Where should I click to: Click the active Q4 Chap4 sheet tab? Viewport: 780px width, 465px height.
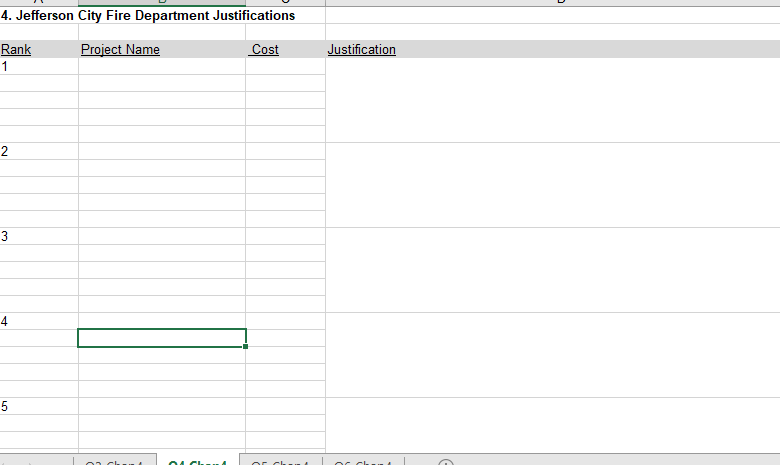click(x=197, y=461)
